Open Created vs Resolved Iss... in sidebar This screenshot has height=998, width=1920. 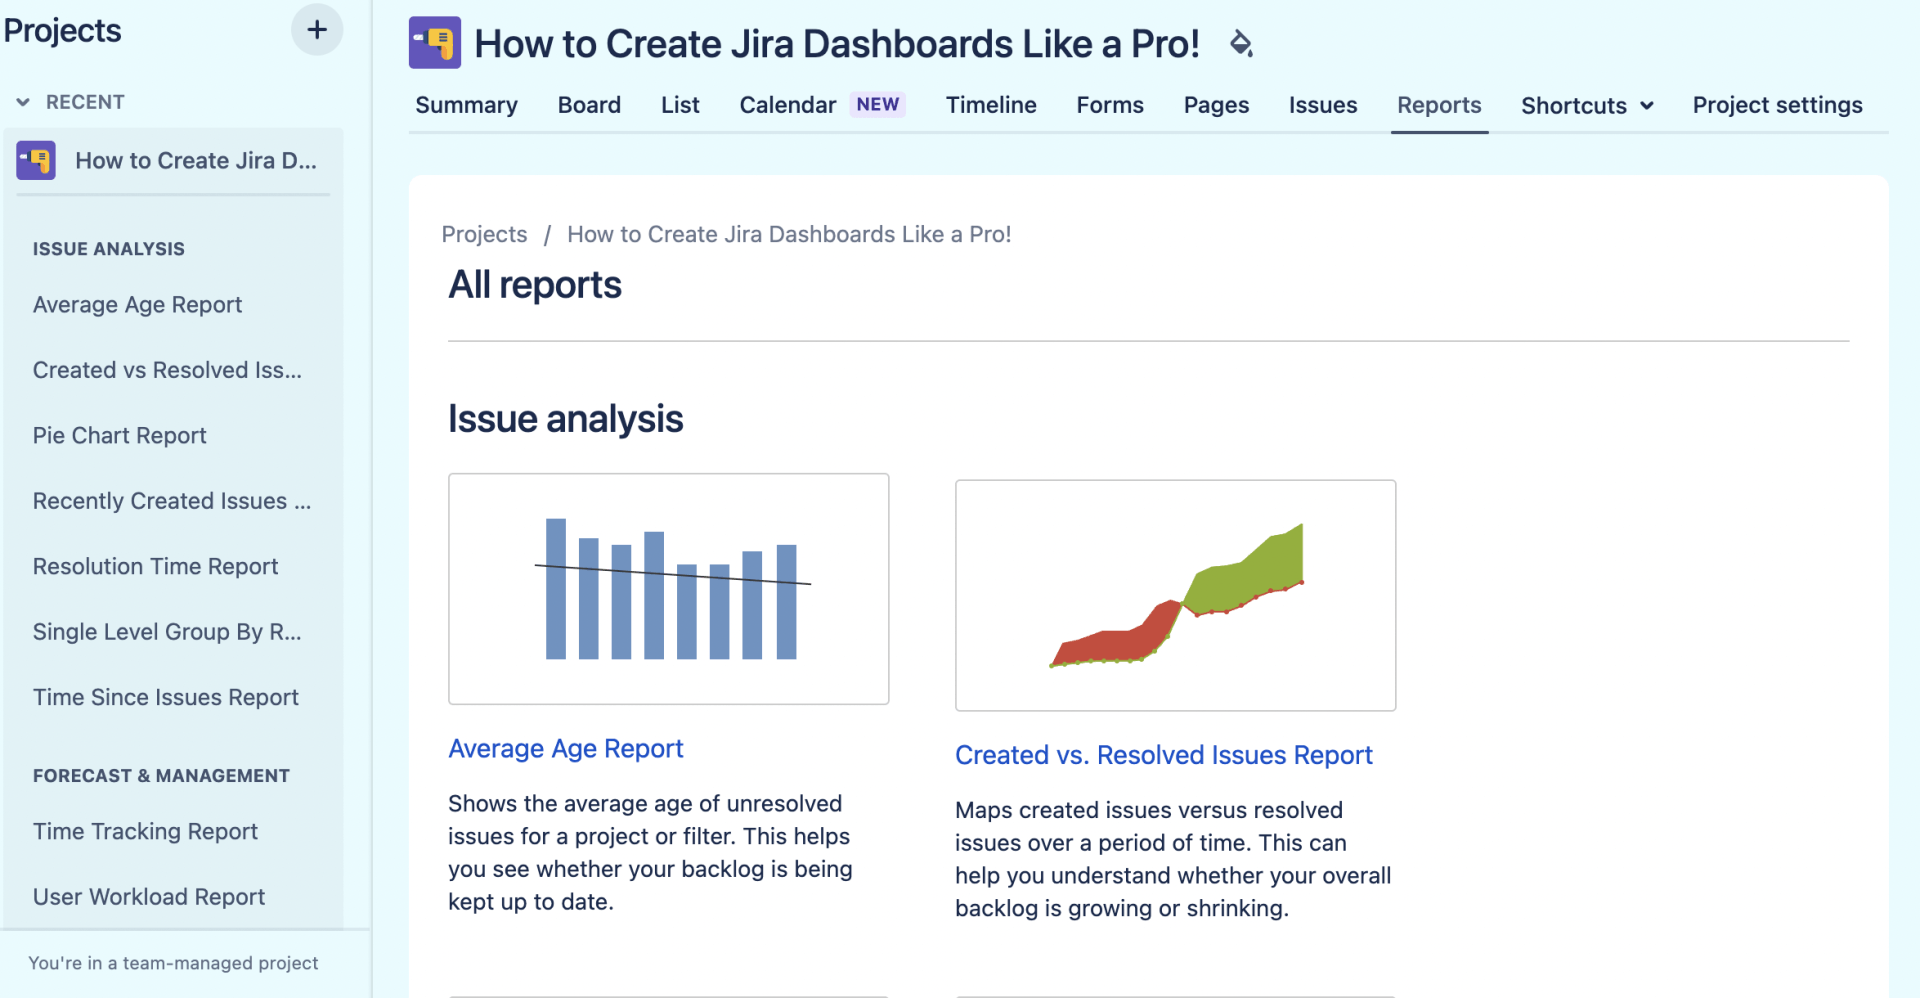coord(167,370)
